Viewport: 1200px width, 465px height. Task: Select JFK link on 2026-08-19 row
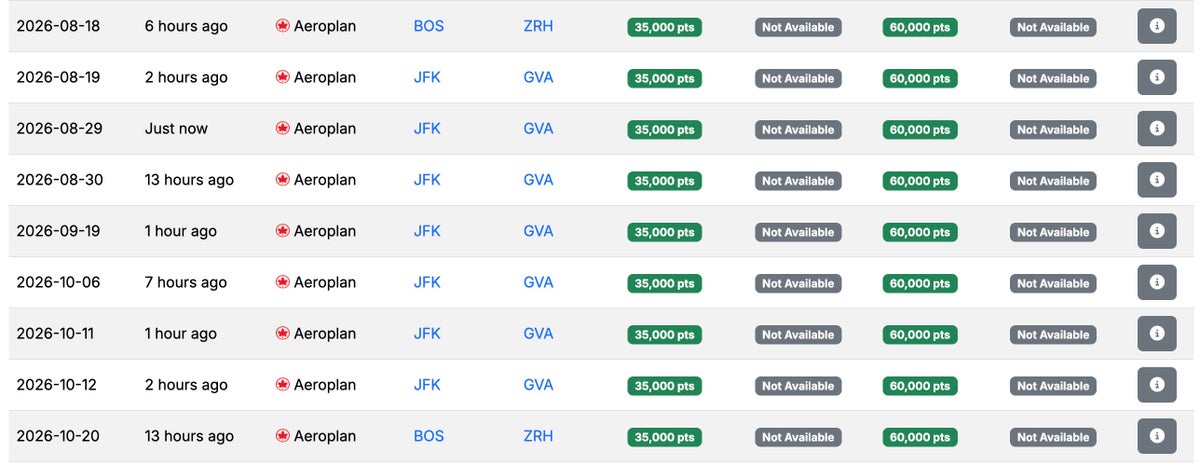427,77
